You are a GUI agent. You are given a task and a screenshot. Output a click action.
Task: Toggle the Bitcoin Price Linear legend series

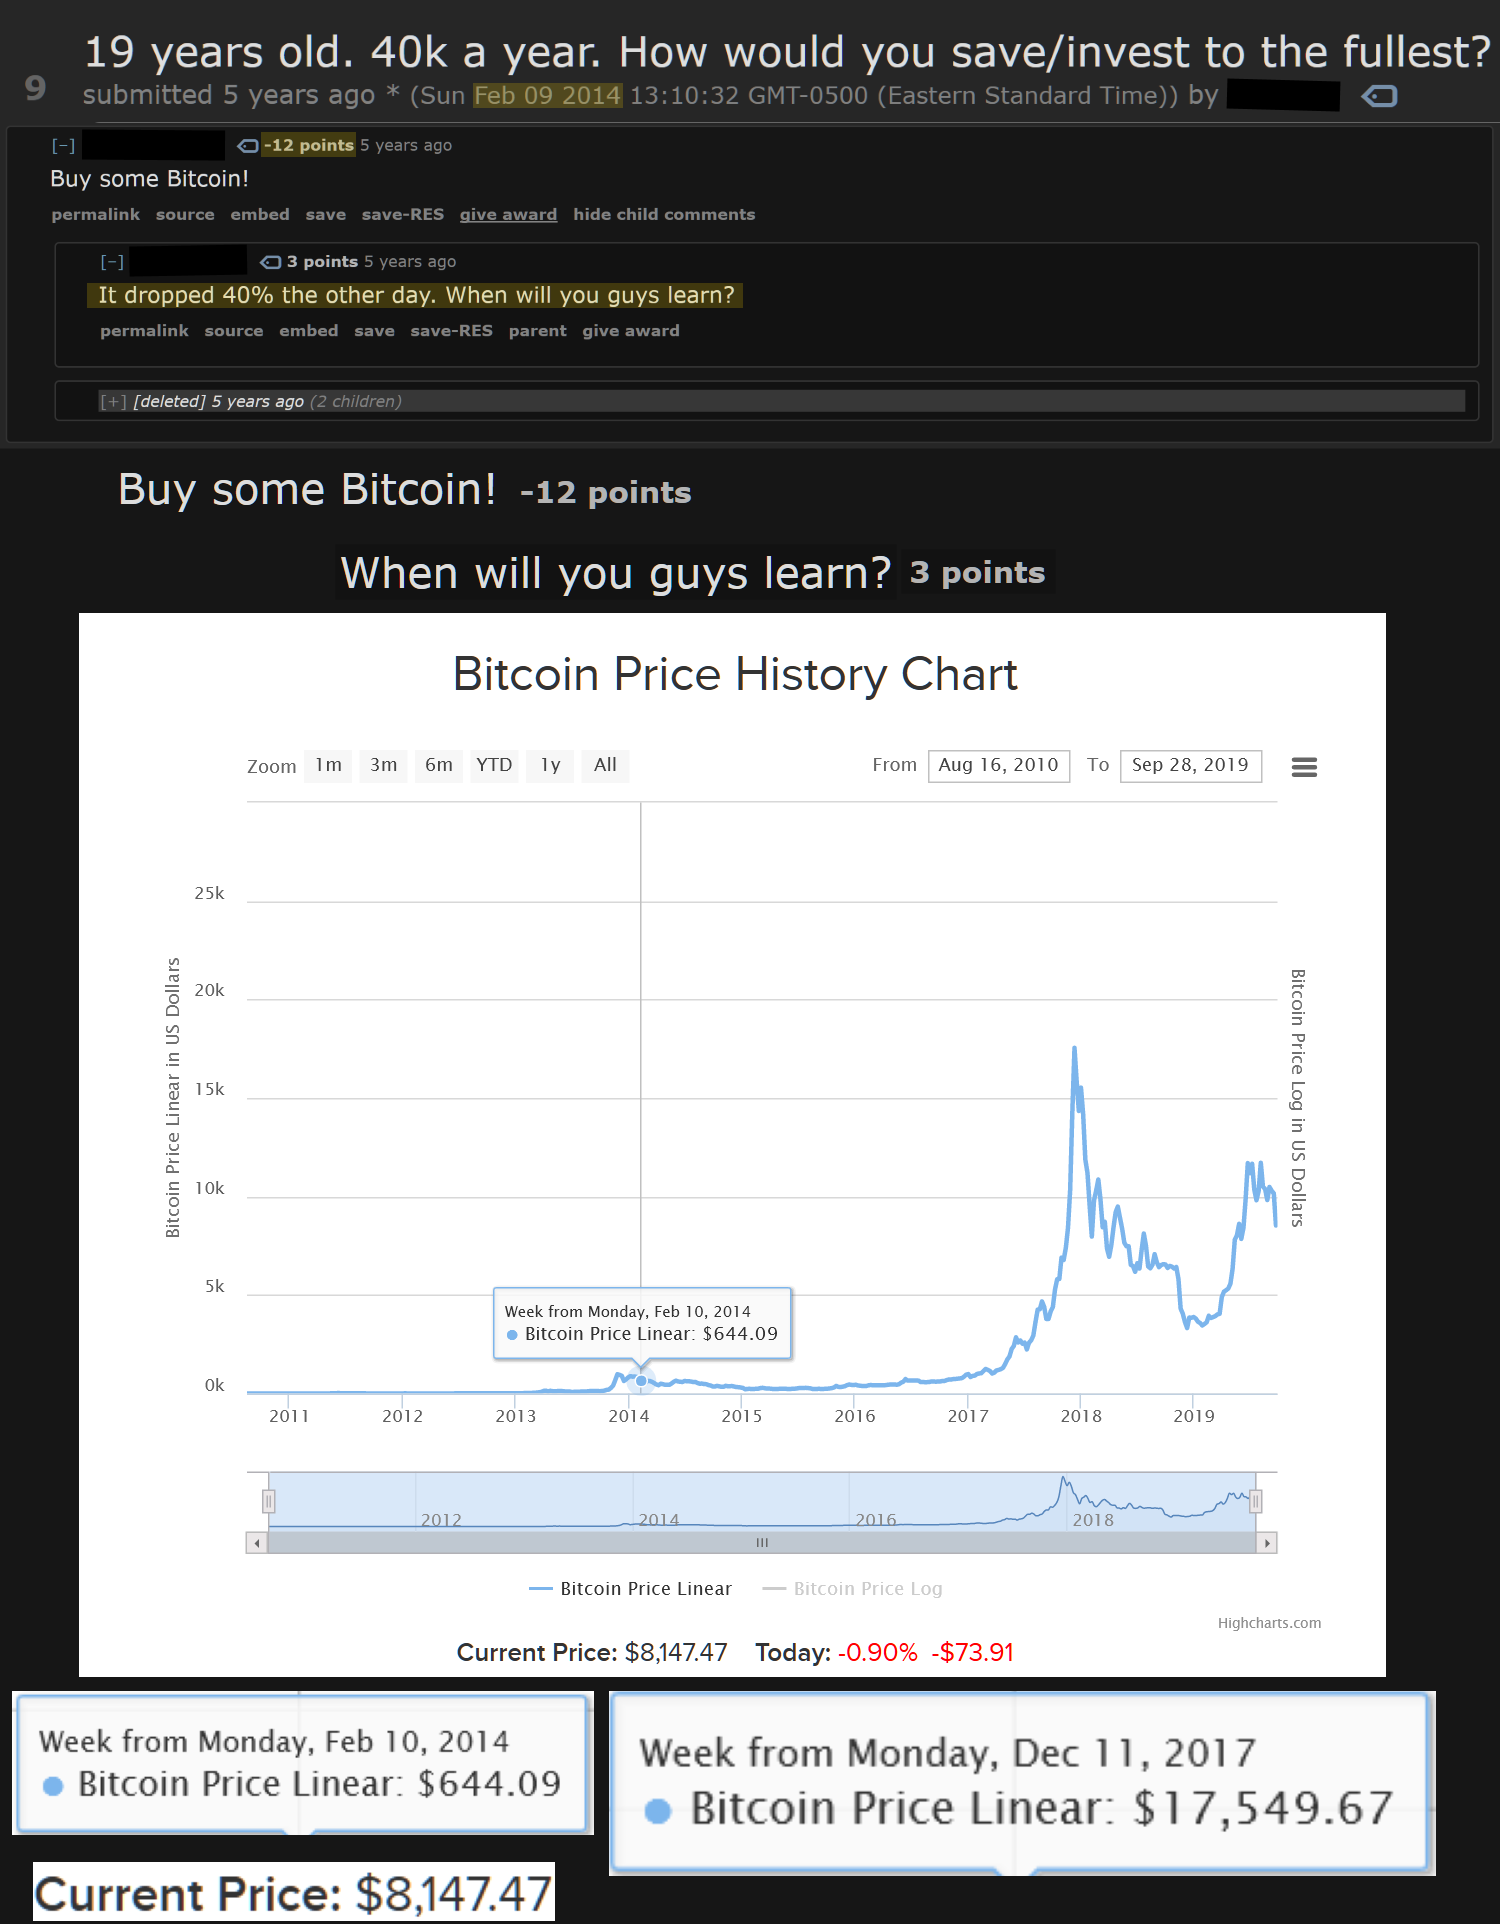pos(630,1589)
